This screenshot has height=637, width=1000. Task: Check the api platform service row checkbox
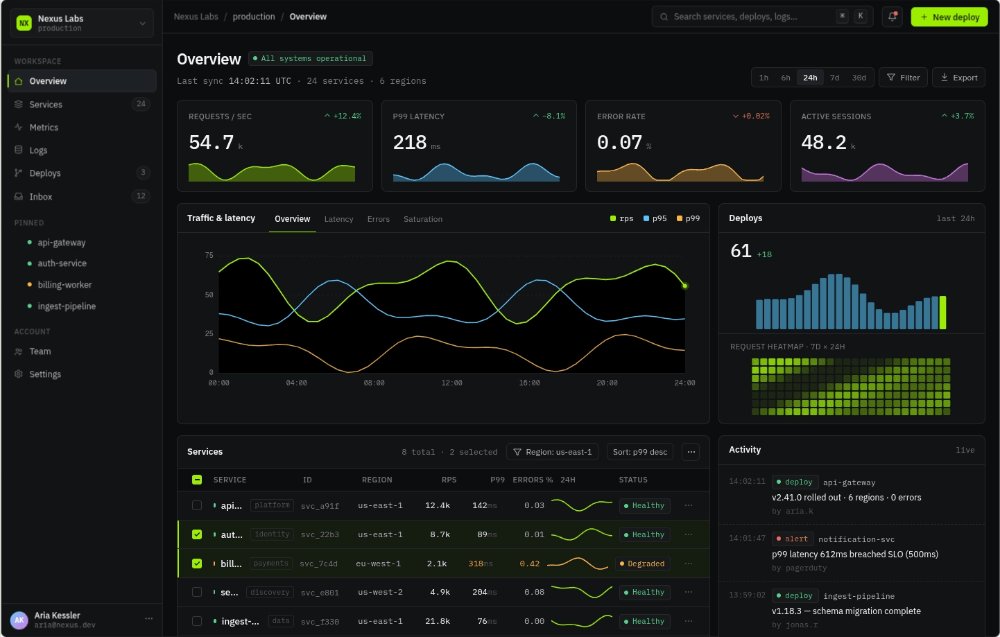197,506
